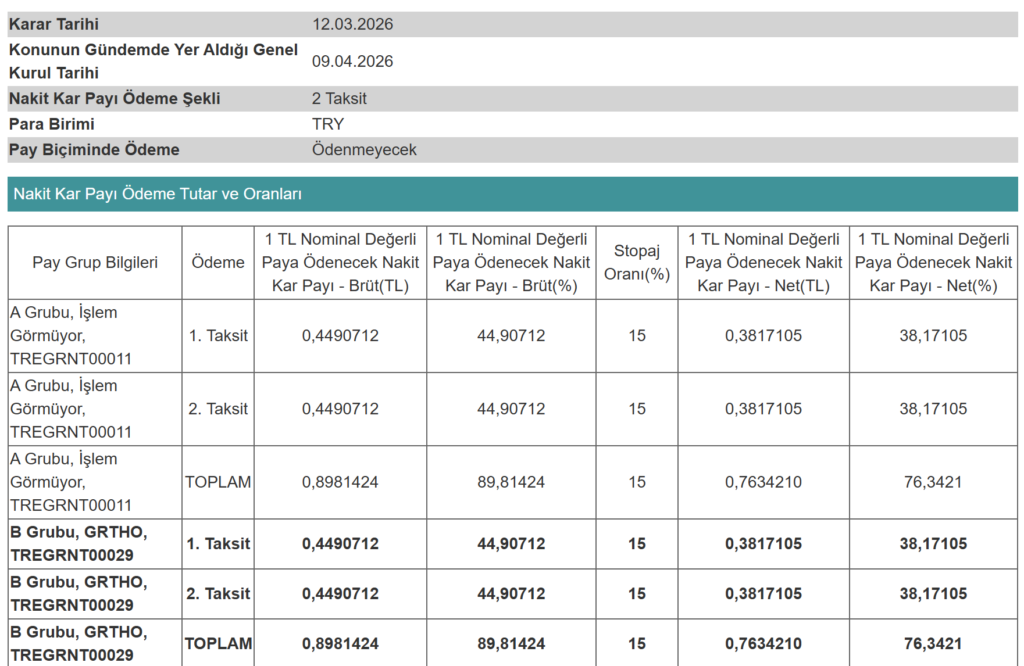Click 'Nakit Kar Payı Ödeme Tutar ve Oranları' header
This screenshot has height=666, width=1024.
coord(157,194)
